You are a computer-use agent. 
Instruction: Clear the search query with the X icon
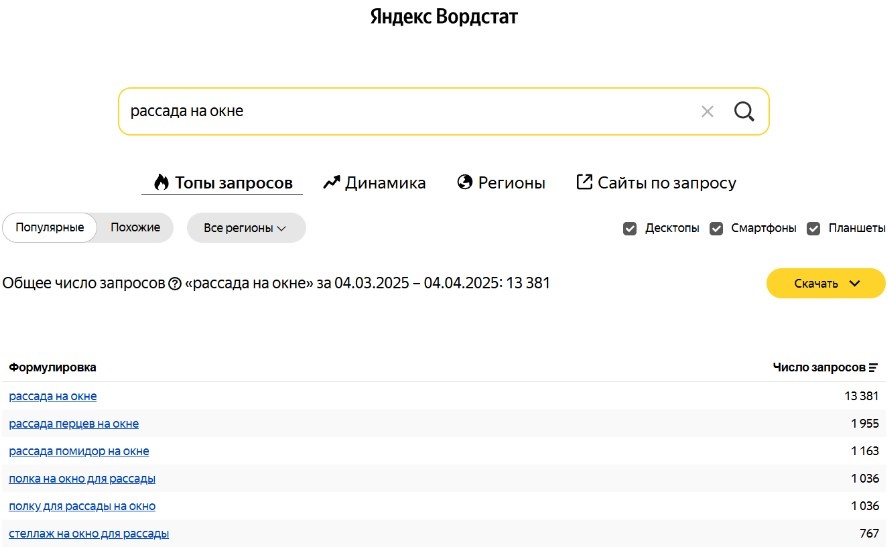[707, 112]
